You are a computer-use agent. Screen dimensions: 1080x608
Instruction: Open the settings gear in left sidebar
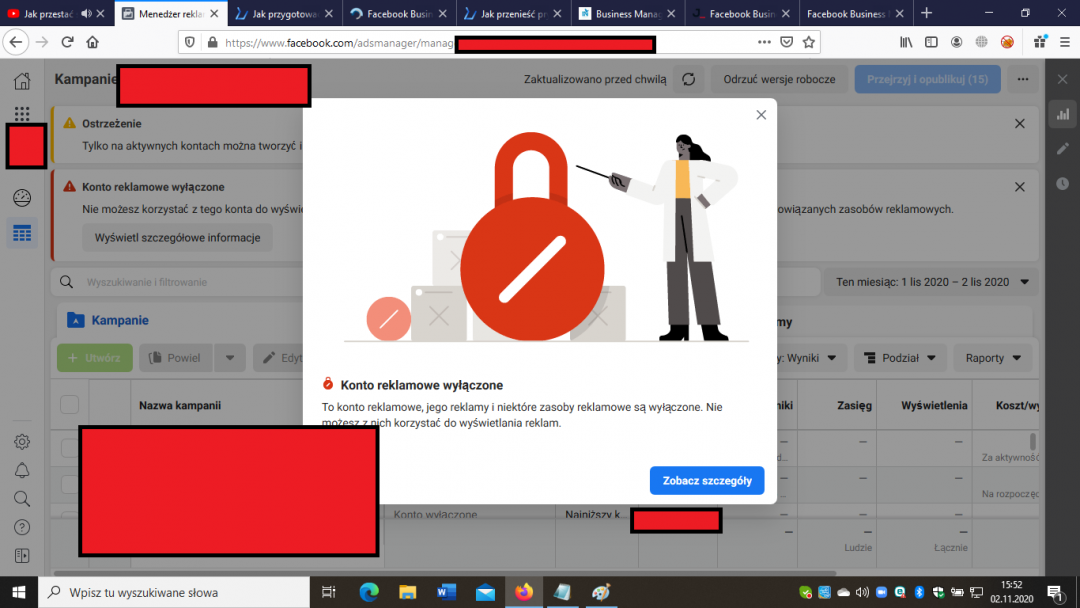[x=22, y=442]
